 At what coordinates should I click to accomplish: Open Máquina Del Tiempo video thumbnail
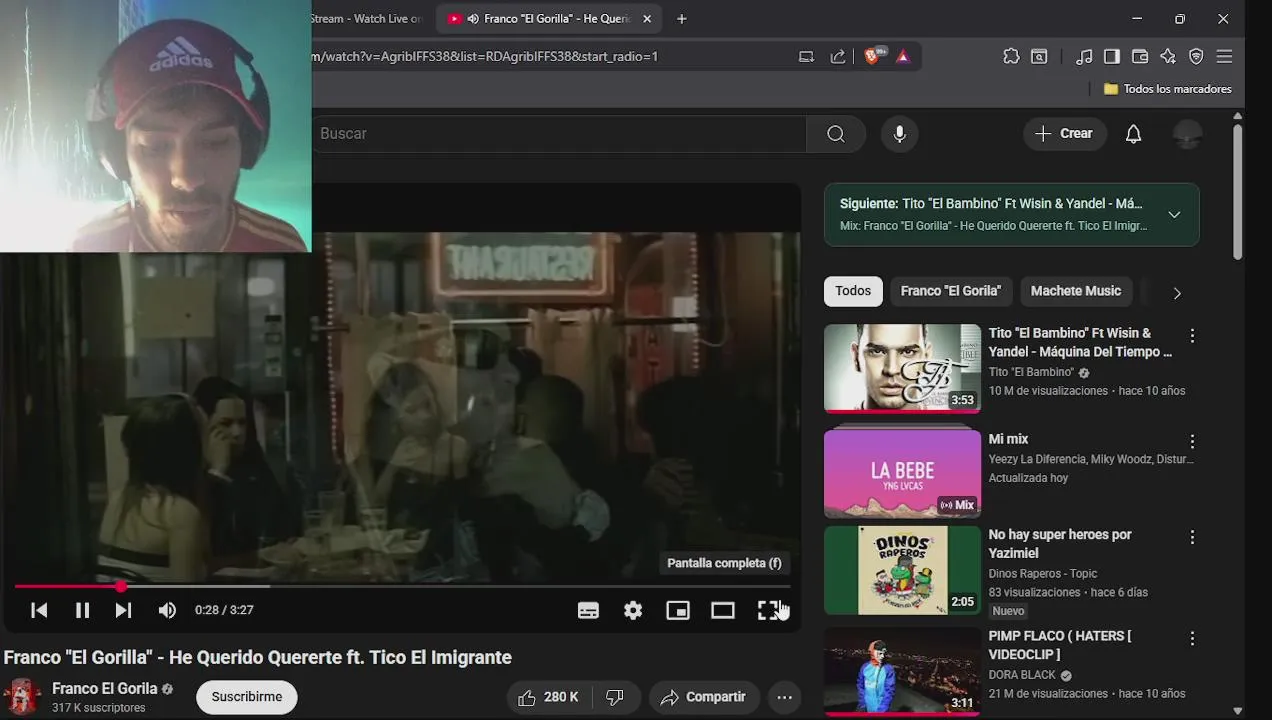pyautogui.click(x=902, y=368)
